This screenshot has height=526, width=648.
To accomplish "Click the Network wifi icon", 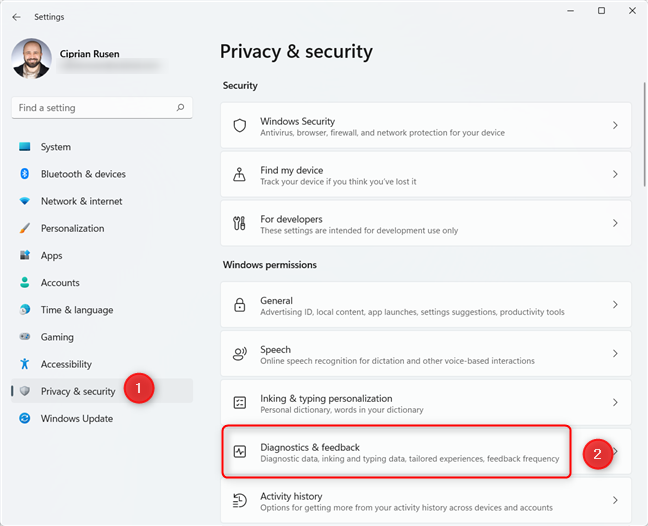I will point(24,201).
